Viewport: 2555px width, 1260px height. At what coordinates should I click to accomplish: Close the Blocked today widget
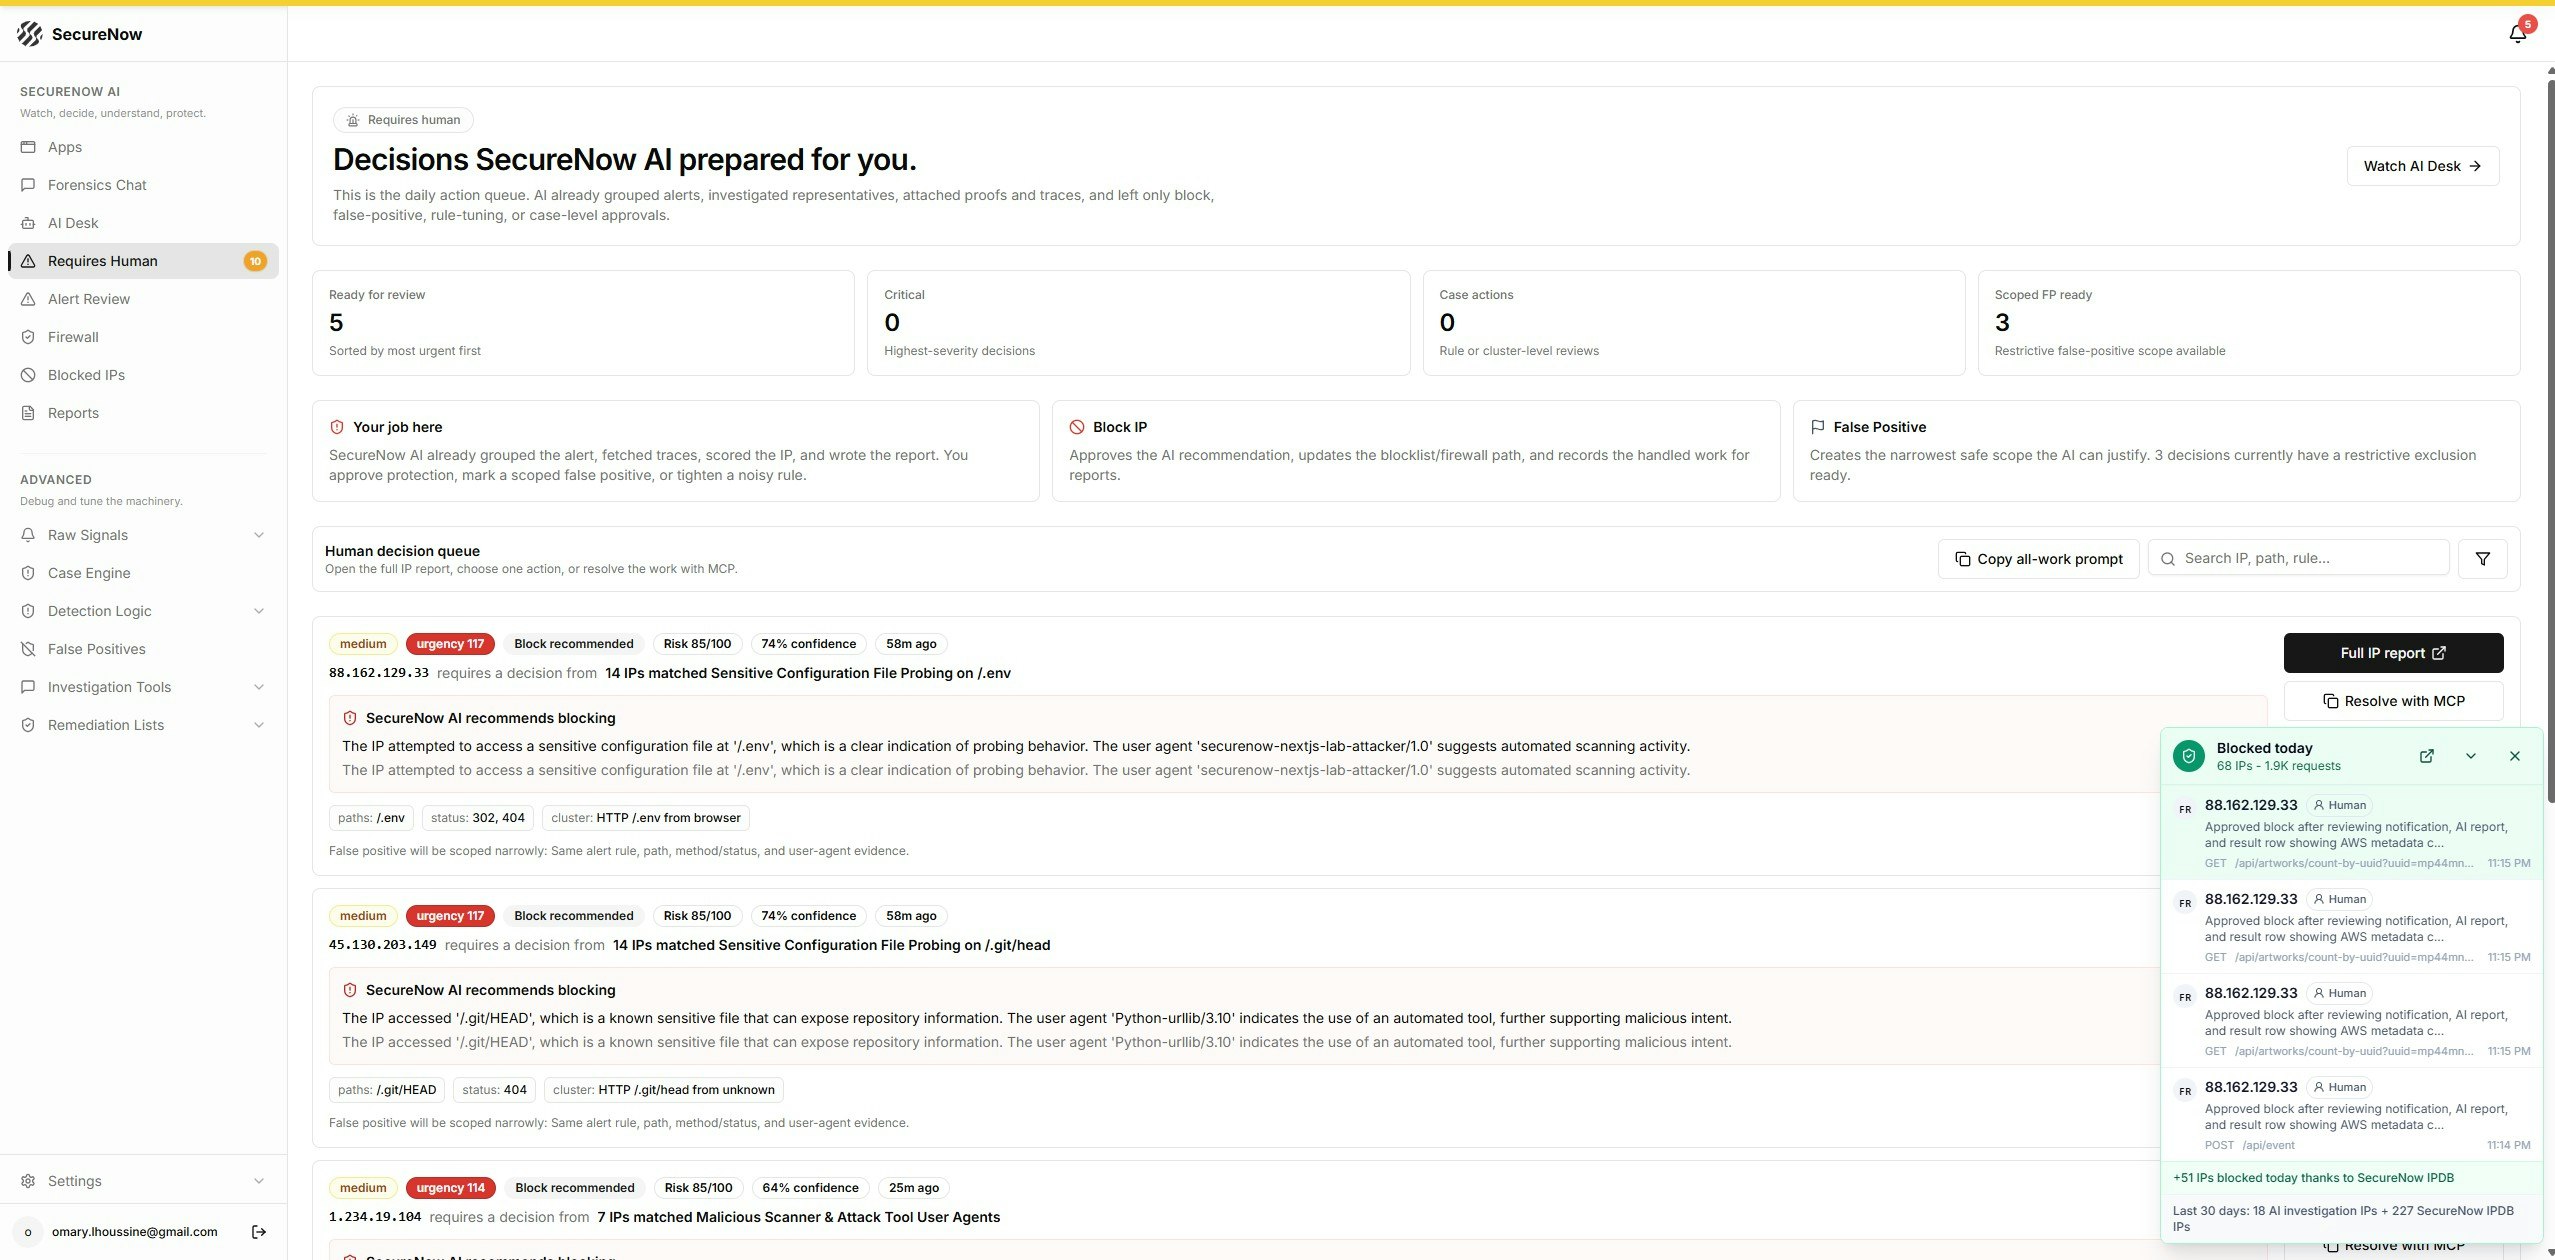click(x=2514, y=756)
